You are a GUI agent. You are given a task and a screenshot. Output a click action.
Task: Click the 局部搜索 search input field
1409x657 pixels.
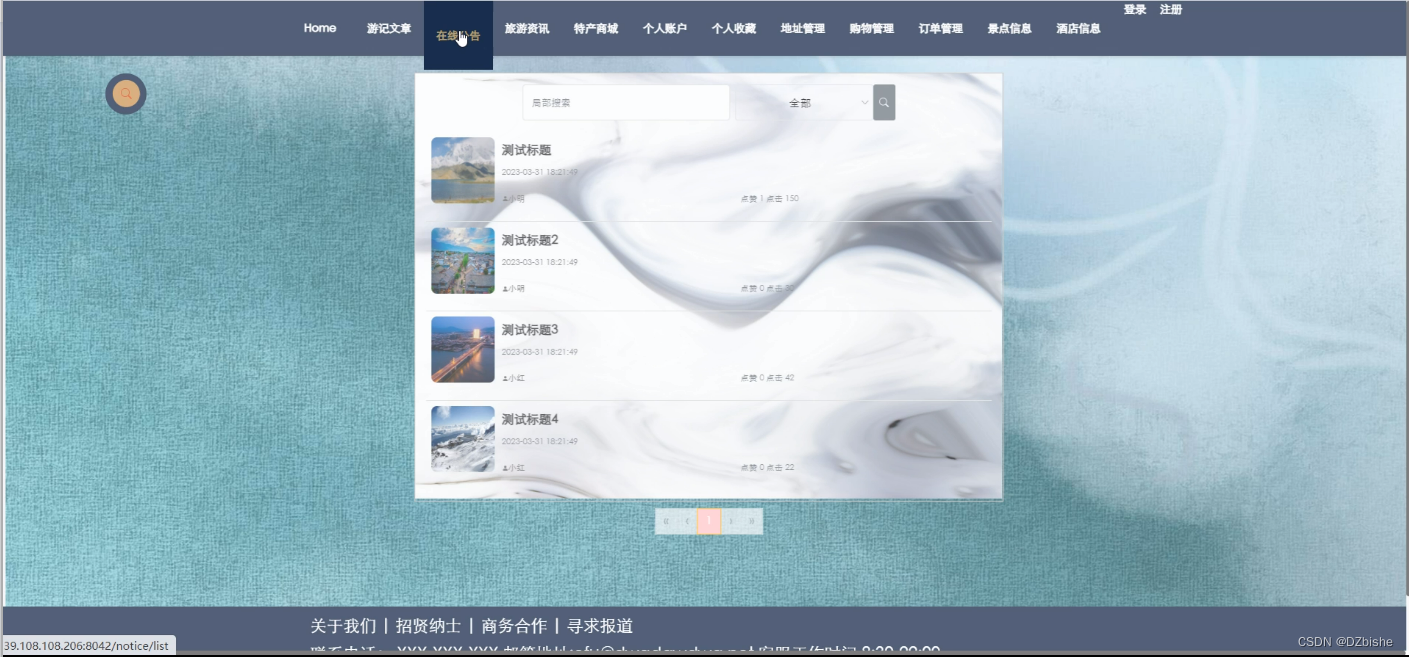(x=626, y=102)
